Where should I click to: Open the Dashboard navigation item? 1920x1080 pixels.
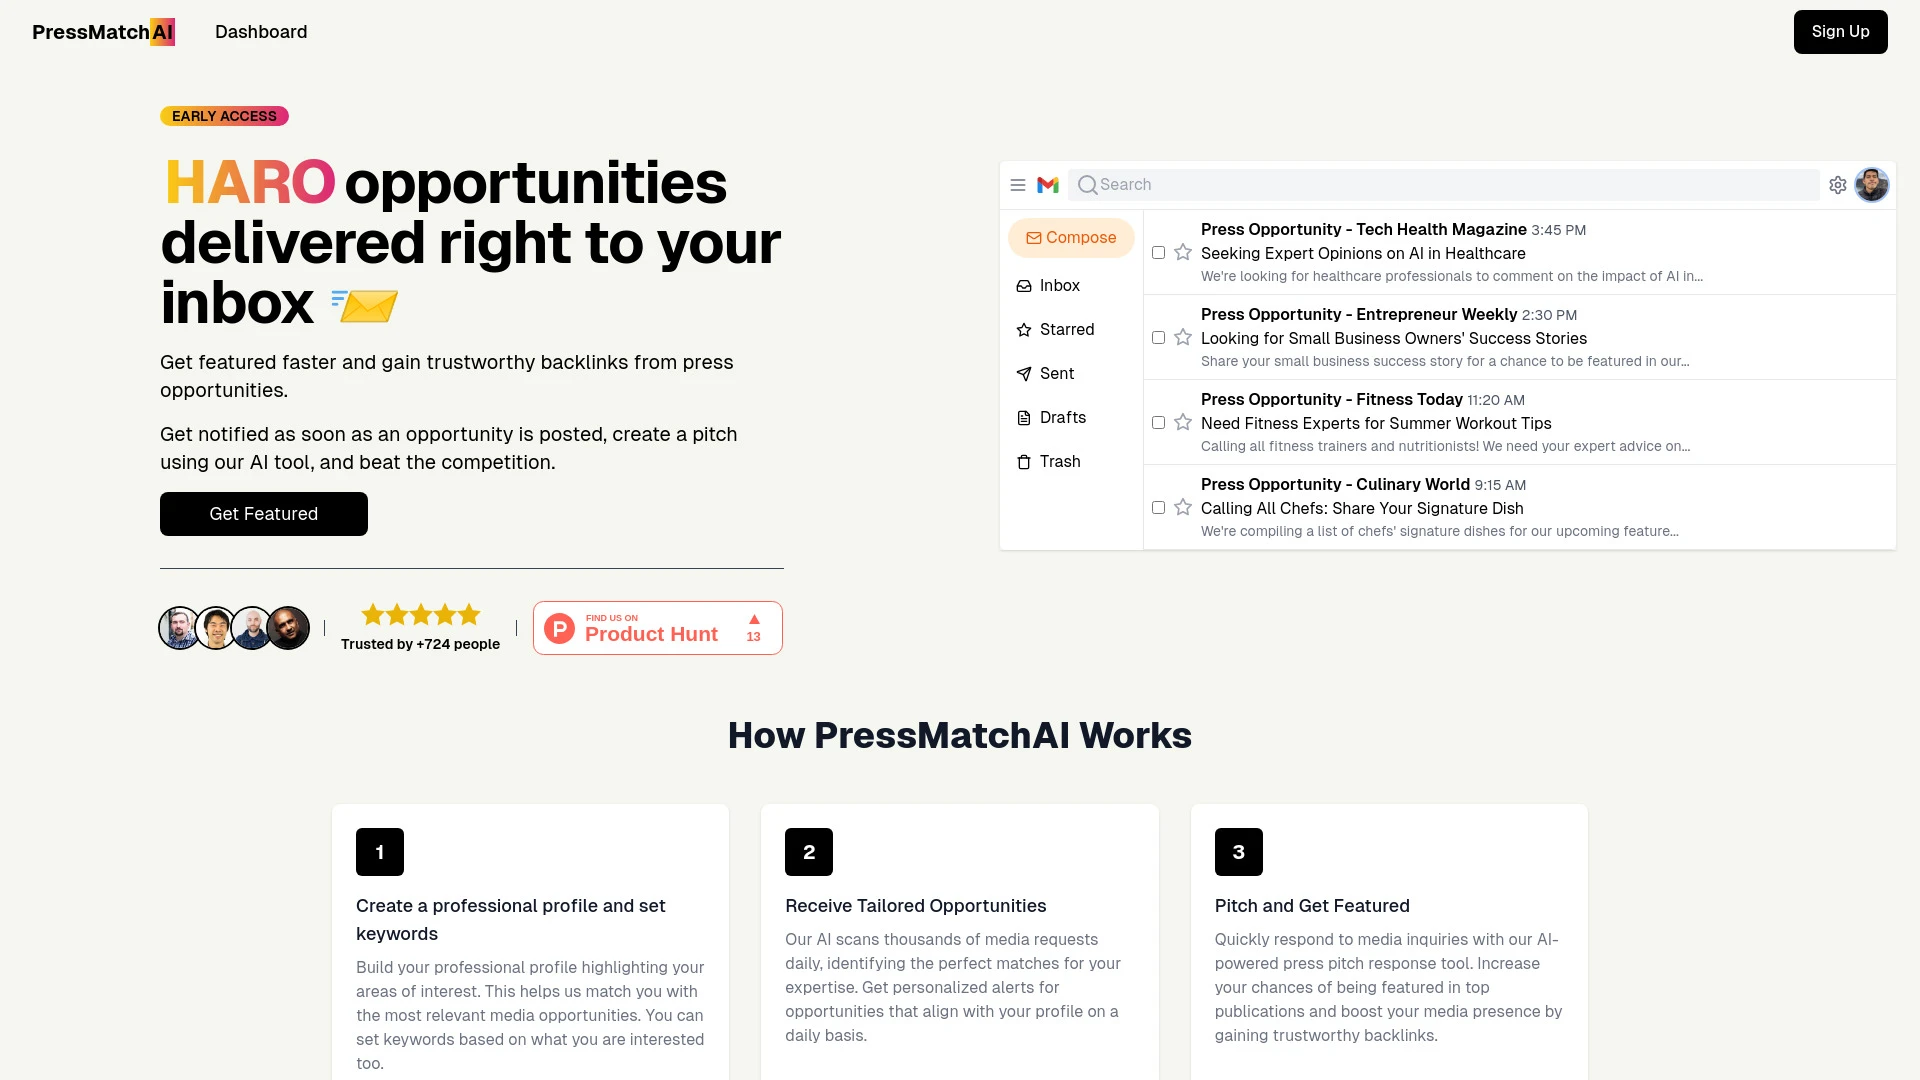[x=261, y=32]
